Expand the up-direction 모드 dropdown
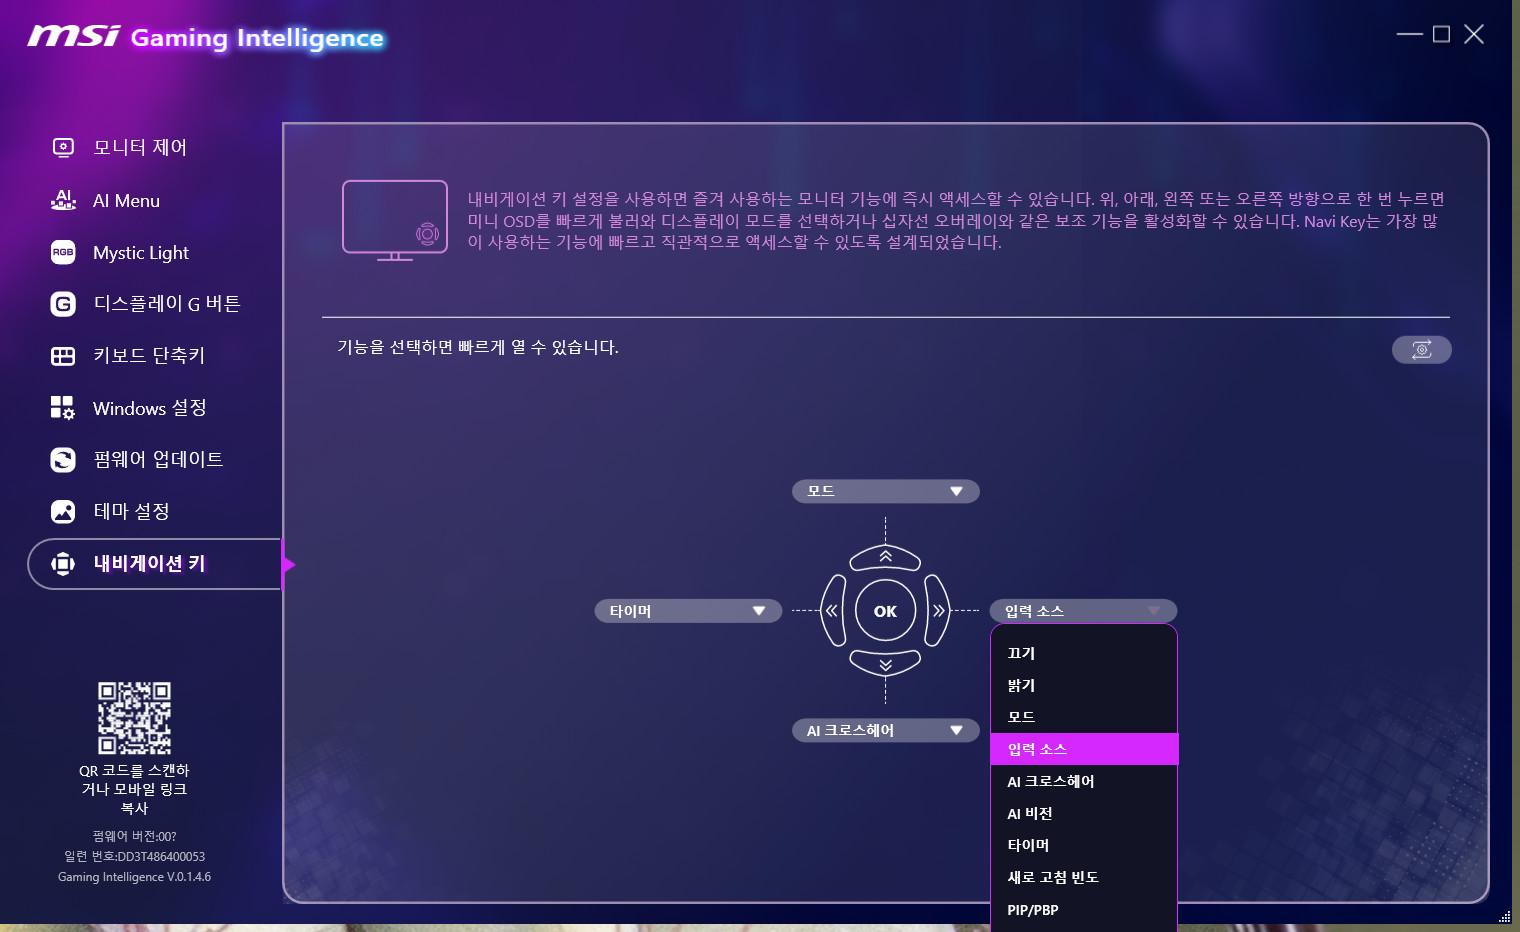 pos(885,491)
